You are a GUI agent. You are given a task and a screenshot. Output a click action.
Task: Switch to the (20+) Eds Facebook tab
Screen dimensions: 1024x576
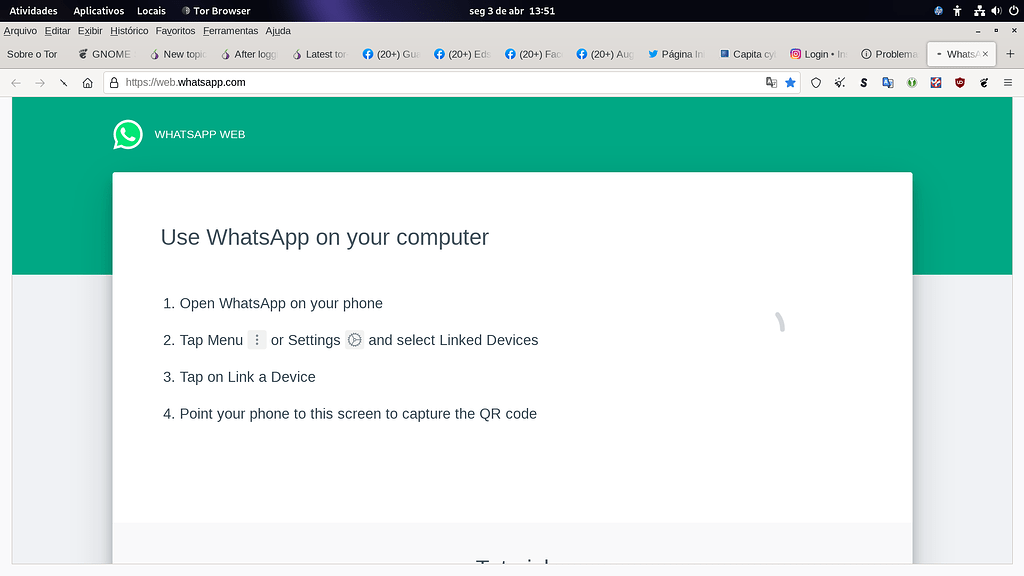(463, 54)
